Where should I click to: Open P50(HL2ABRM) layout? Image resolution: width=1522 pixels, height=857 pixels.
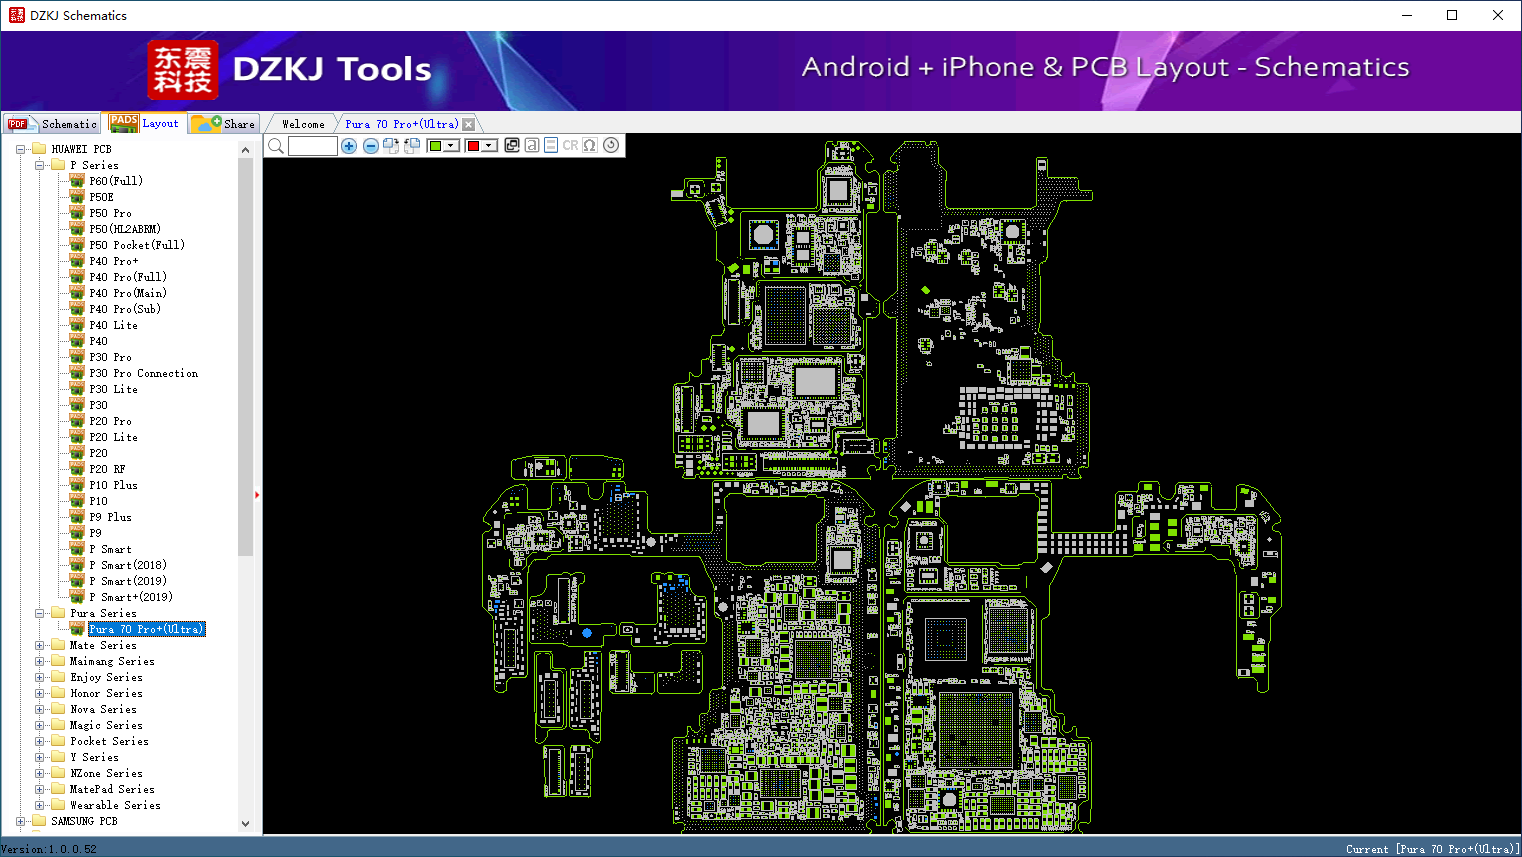[125, 229]
